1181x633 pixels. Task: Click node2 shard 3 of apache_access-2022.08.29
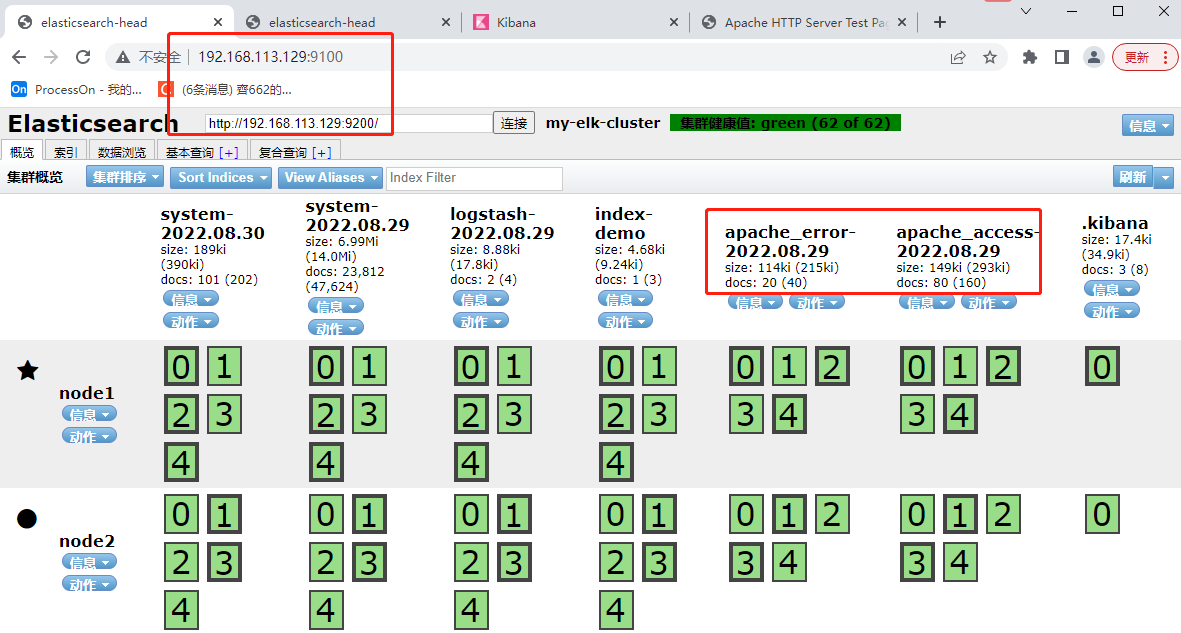917,562
